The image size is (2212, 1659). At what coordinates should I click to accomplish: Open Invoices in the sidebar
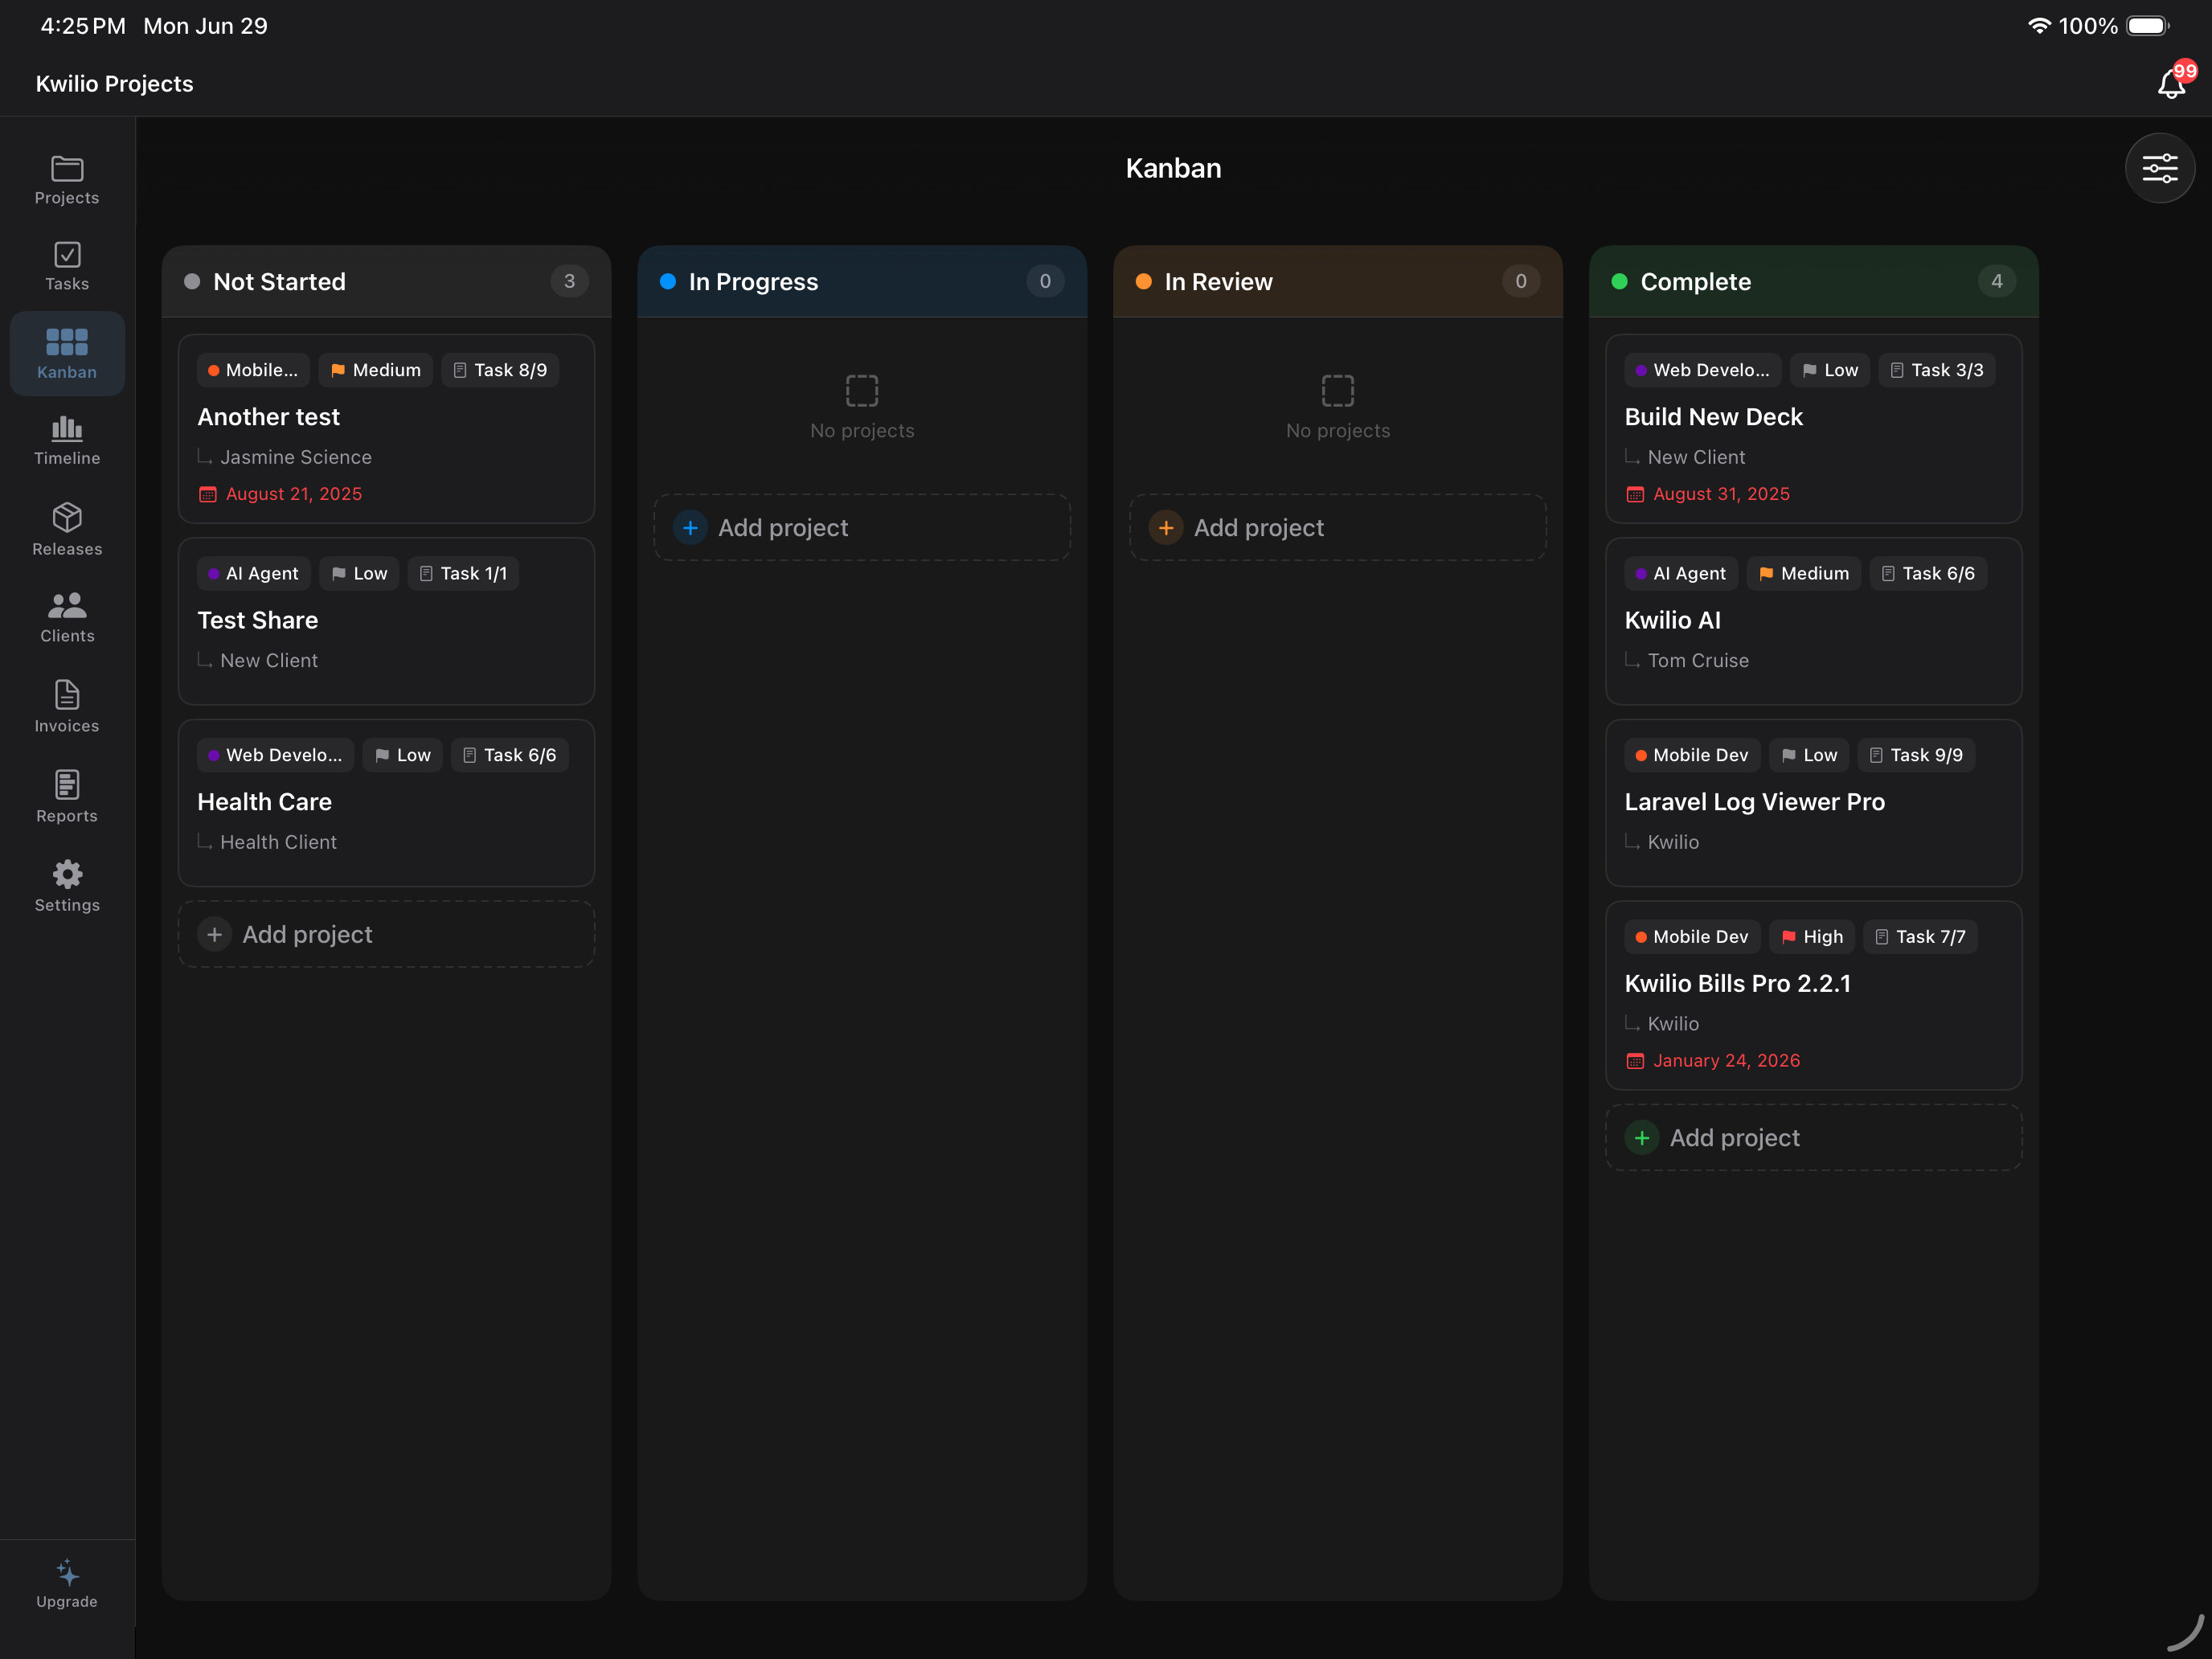pyautogui.click(x=67, y=707)
